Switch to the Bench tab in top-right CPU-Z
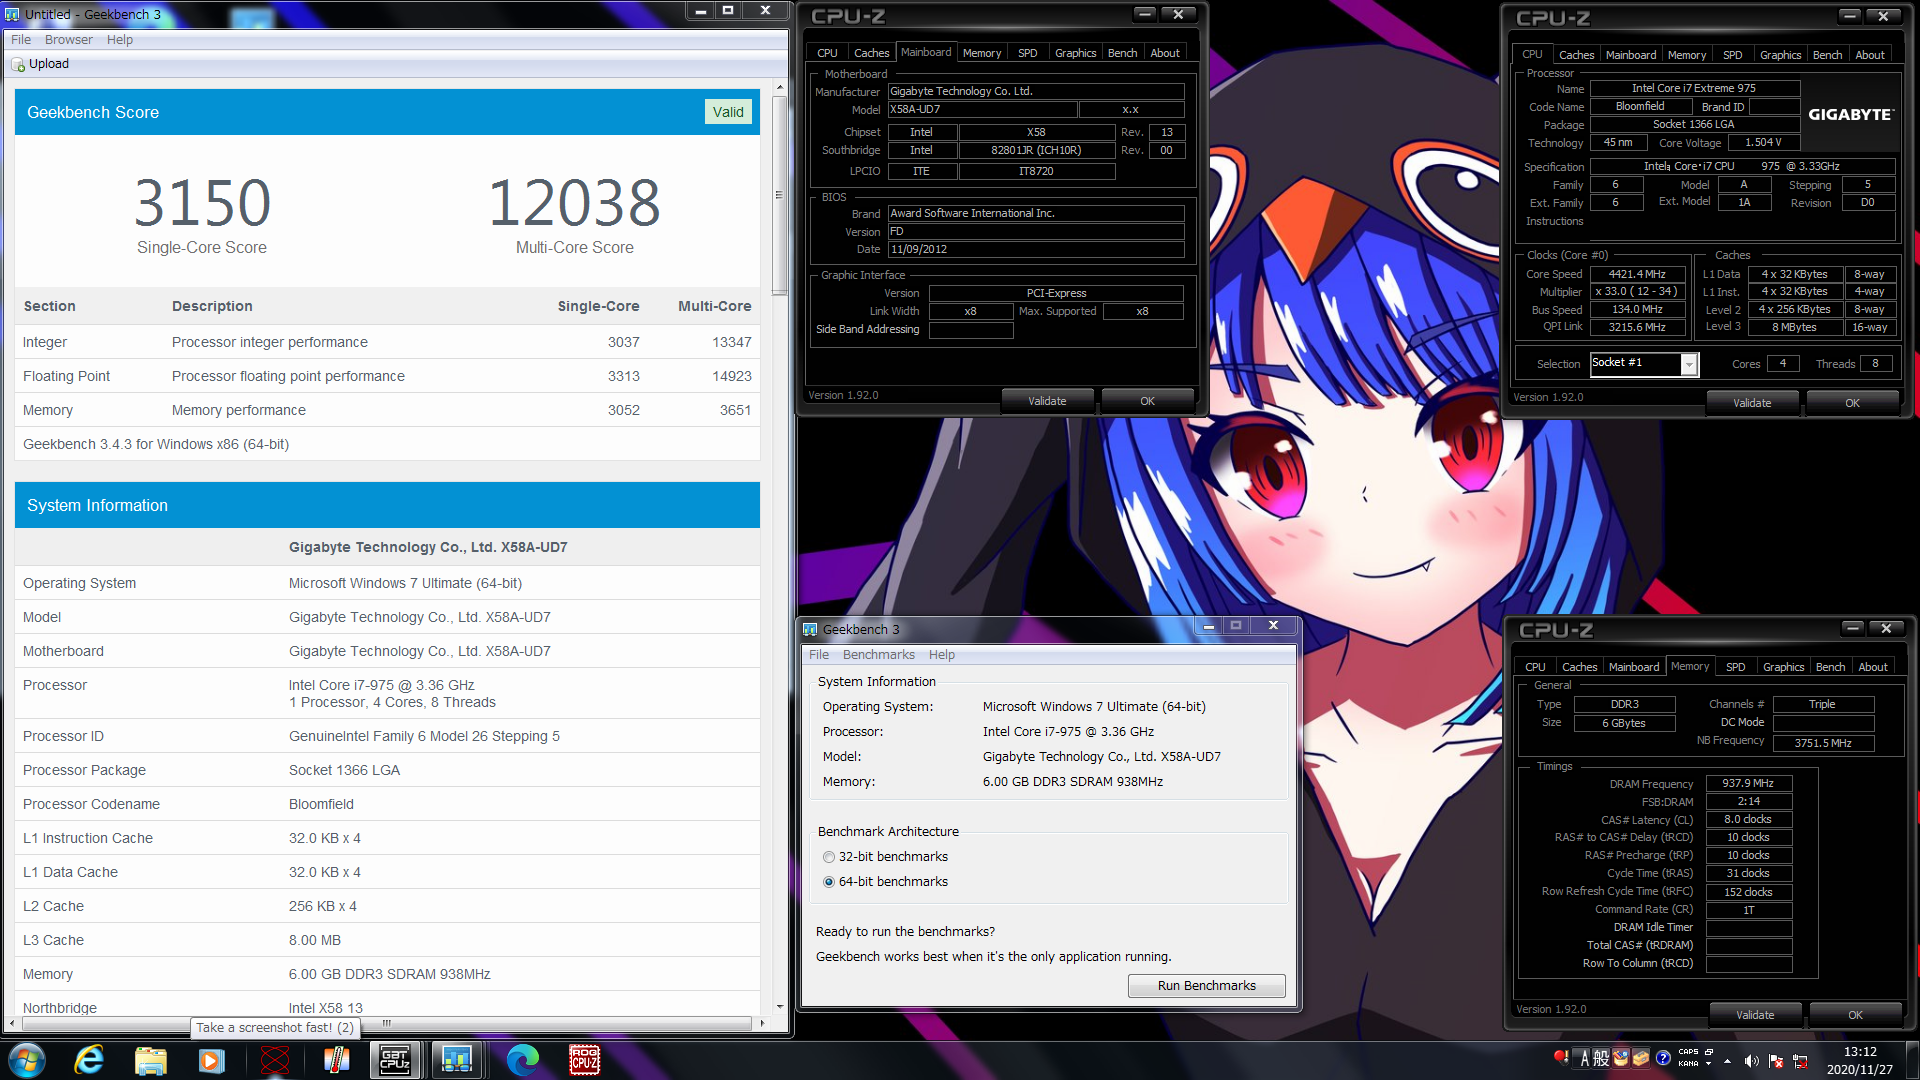The image size is (1920, 1080). [1828, 55]
